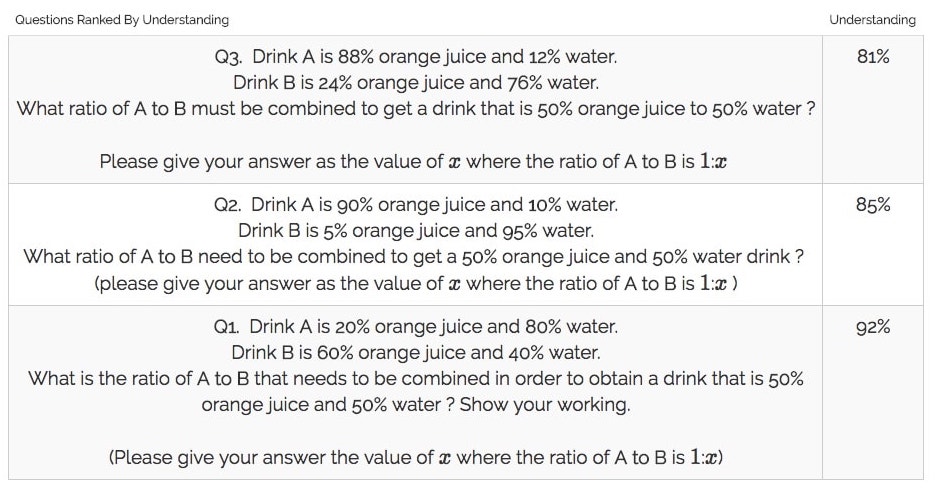Select the 81% understanding score
The height and width of the screenshot is (495, 936).
[873, 56]
